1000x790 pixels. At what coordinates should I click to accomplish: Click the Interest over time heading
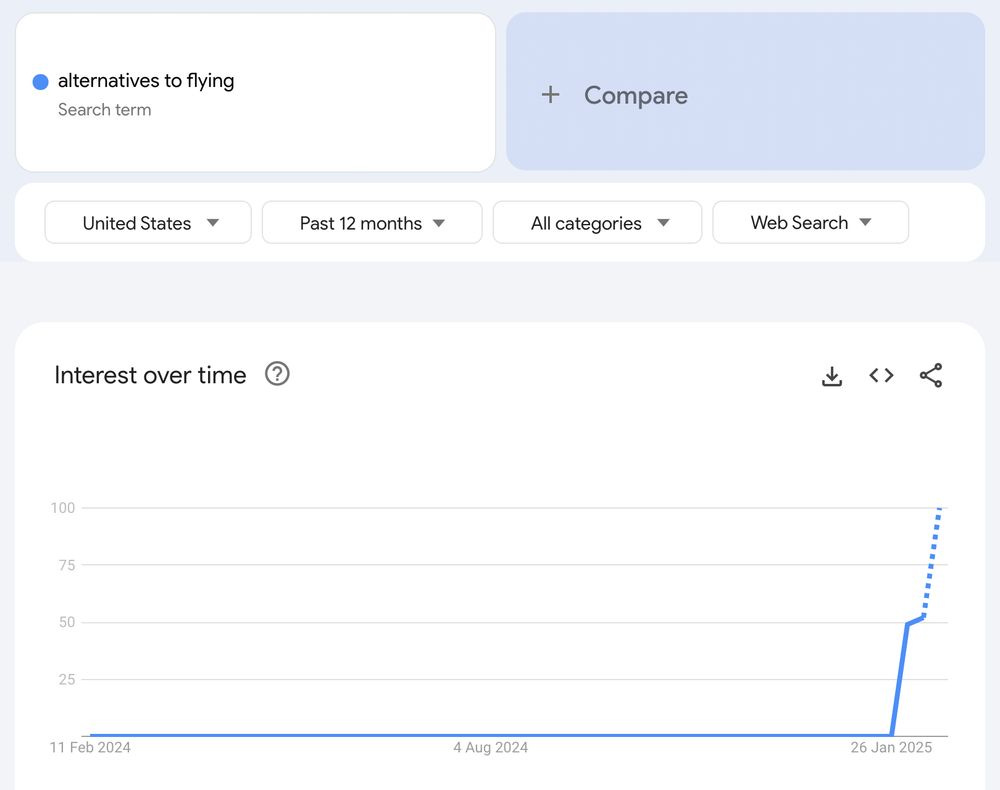pos(150,375)
